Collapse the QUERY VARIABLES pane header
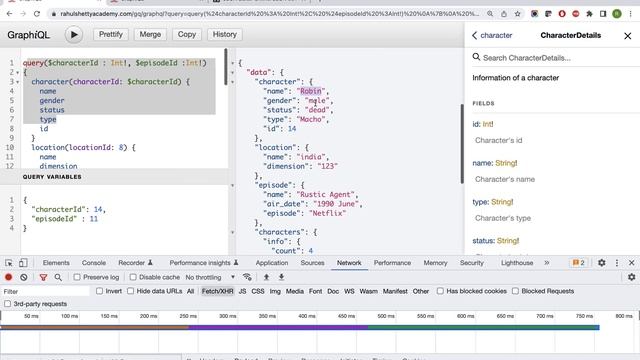640x360 pixels. point(114,177)
